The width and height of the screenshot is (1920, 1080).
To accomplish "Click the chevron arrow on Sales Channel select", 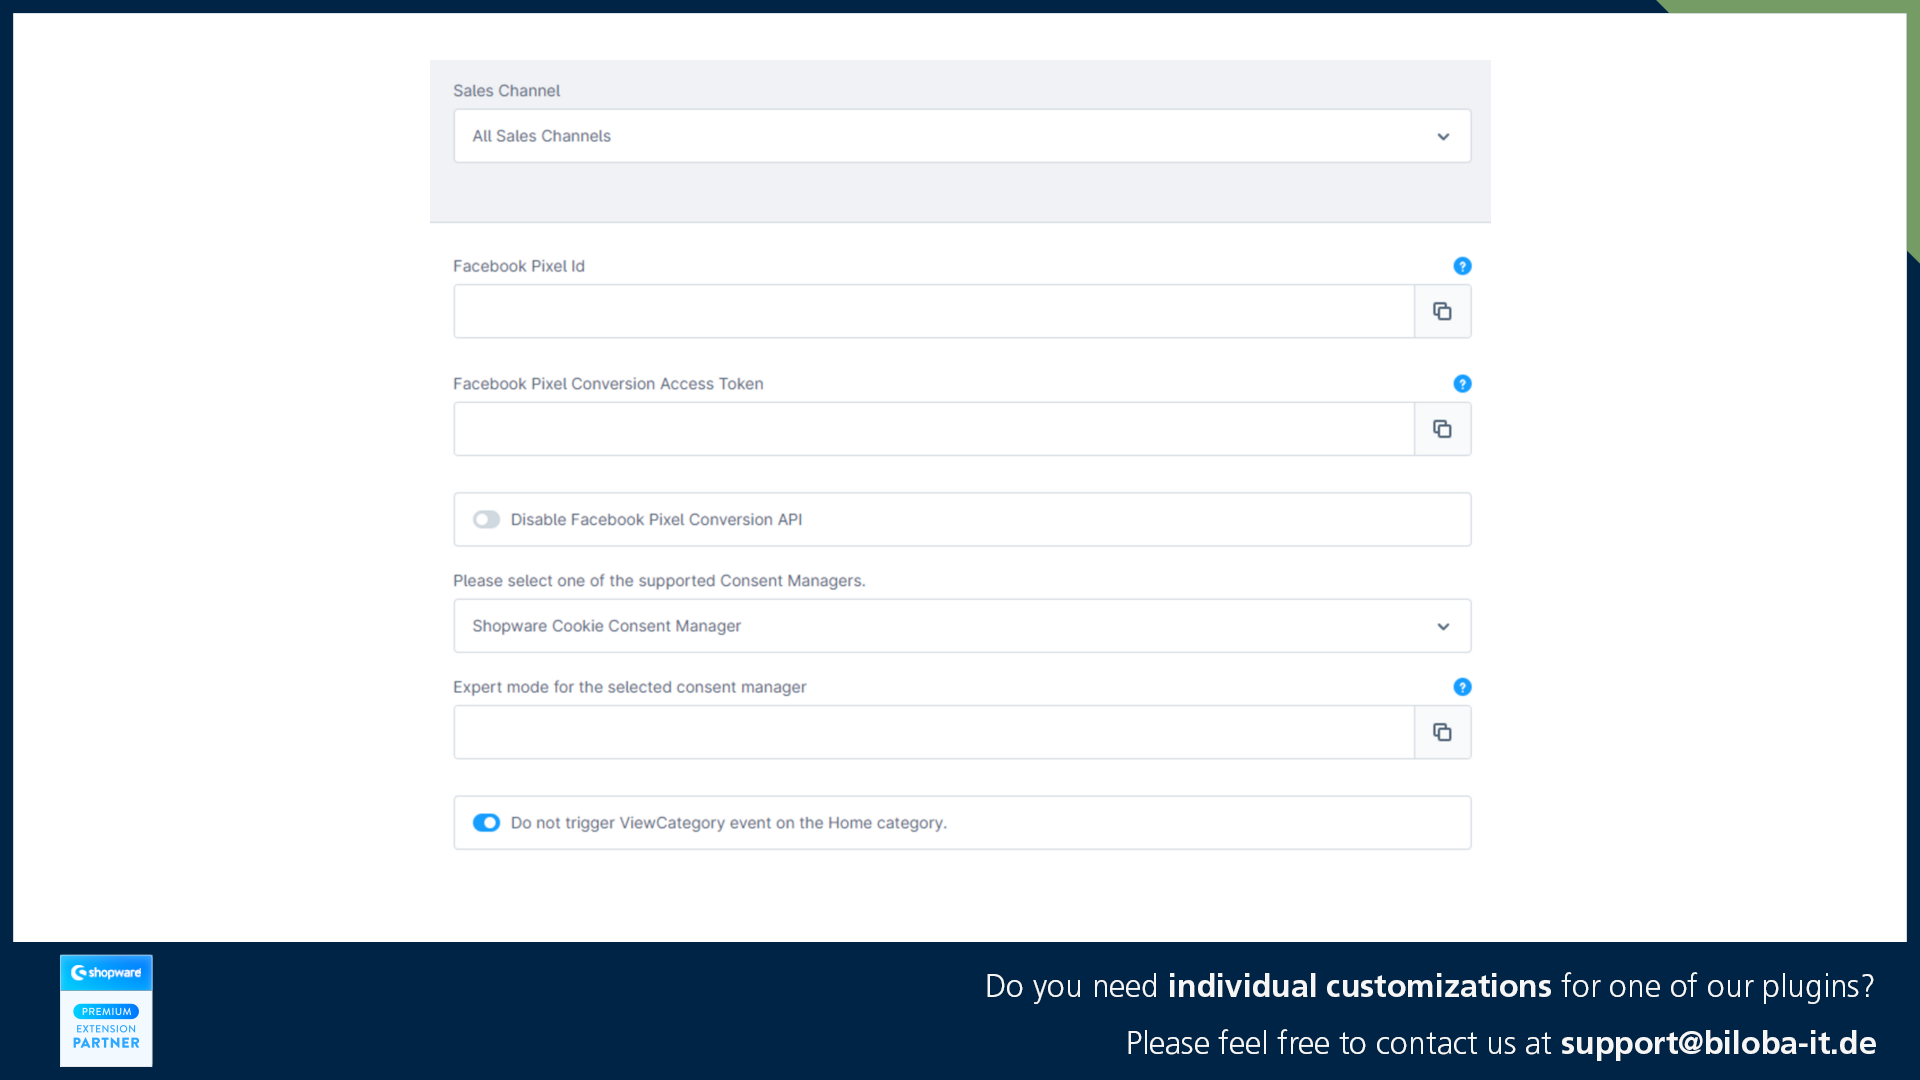I will pos(1443,137).
